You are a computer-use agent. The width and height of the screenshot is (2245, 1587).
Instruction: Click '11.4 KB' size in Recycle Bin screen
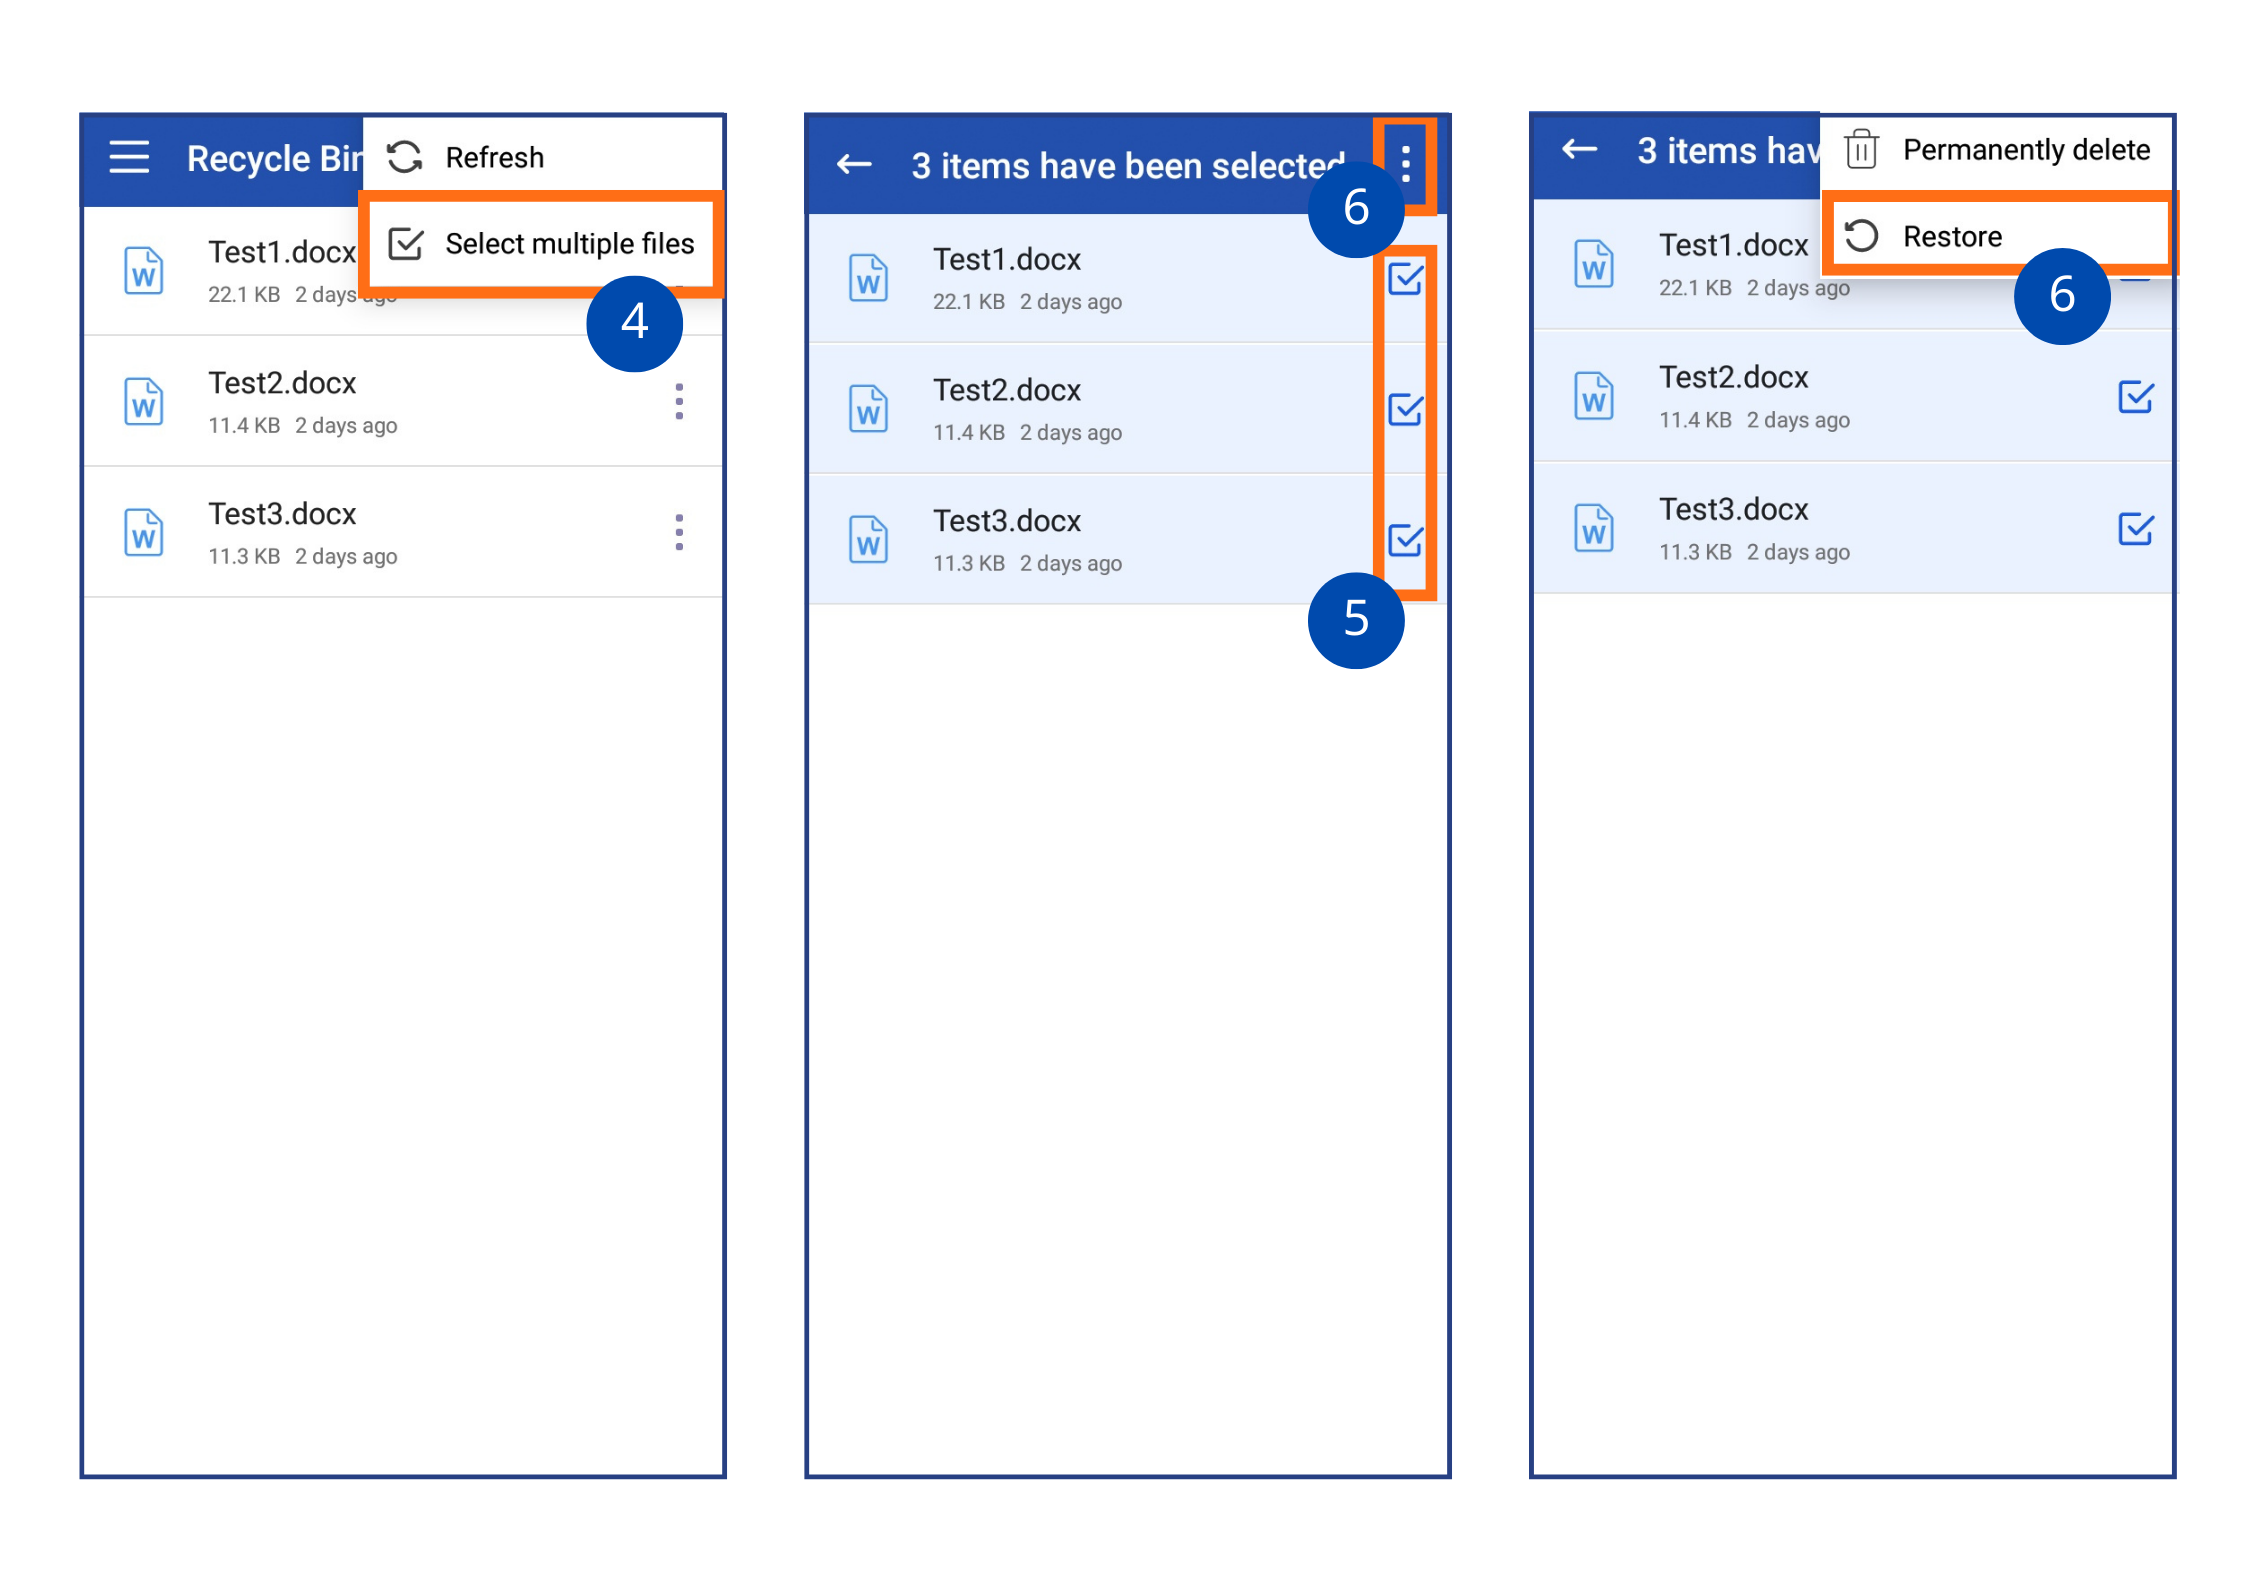click(244, 426)
